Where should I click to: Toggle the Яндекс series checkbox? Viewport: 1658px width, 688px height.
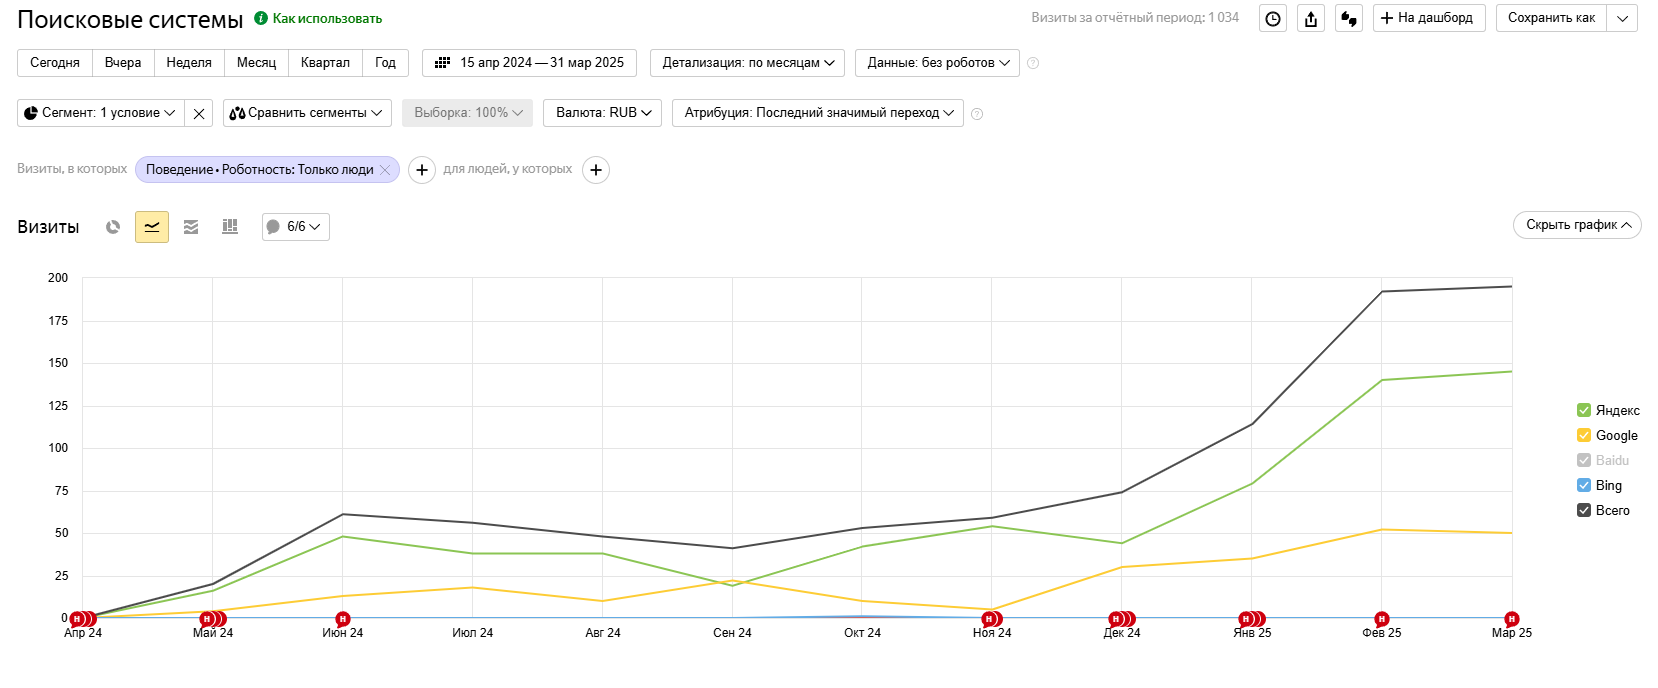[x=1584, y=410]
